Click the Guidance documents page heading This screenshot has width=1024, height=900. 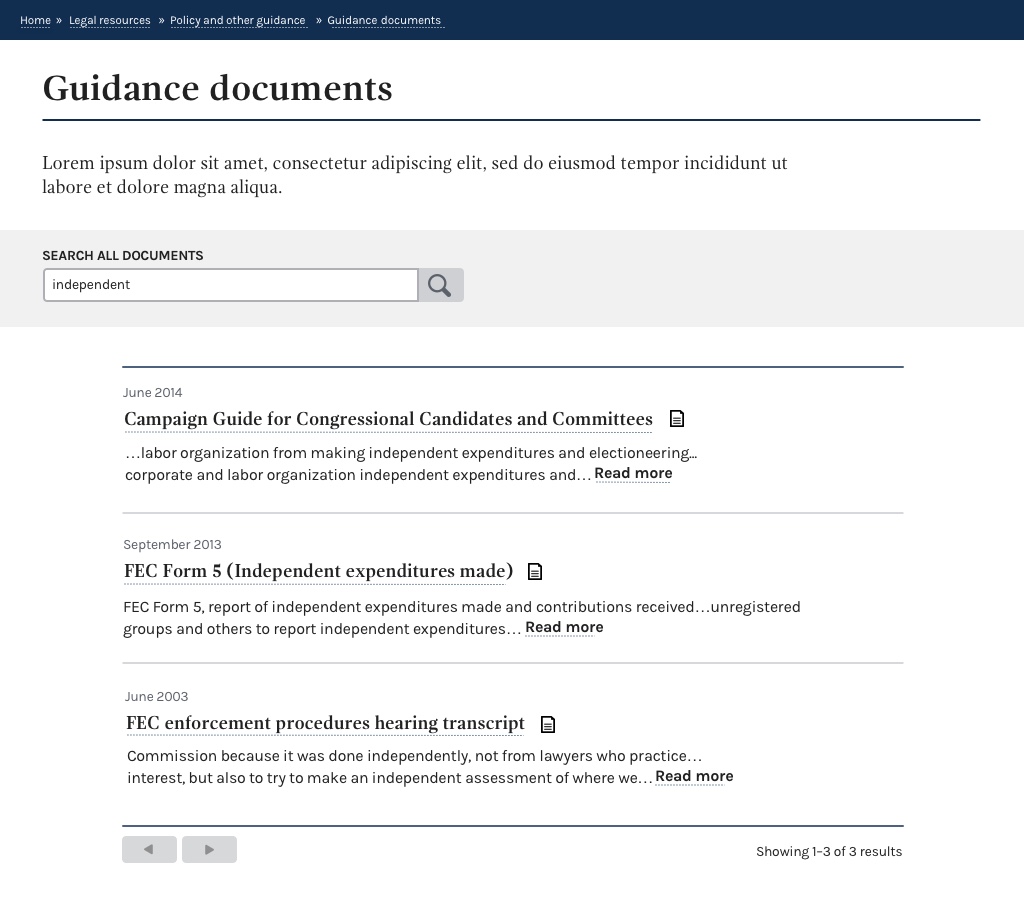[x=217, y=88]
